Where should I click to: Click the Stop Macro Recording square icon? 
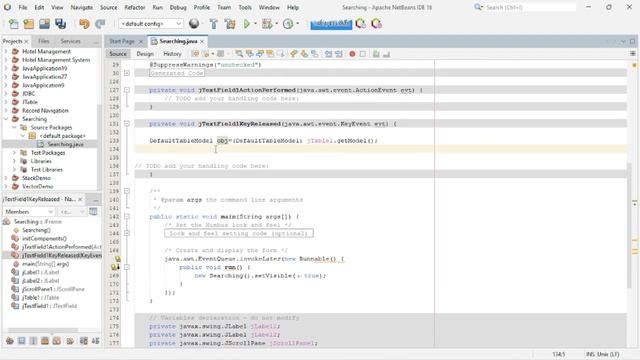[362, 54]
